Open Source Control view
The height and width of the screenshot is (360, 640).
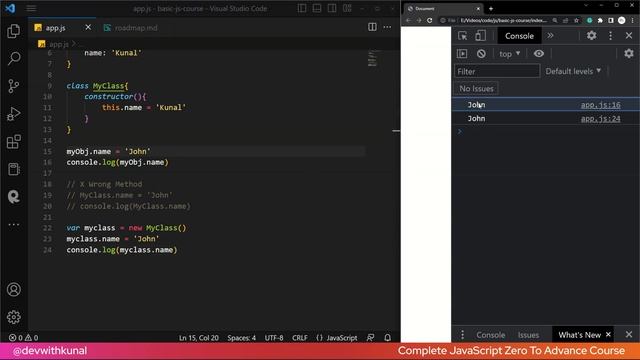click(x=13, y=86)
